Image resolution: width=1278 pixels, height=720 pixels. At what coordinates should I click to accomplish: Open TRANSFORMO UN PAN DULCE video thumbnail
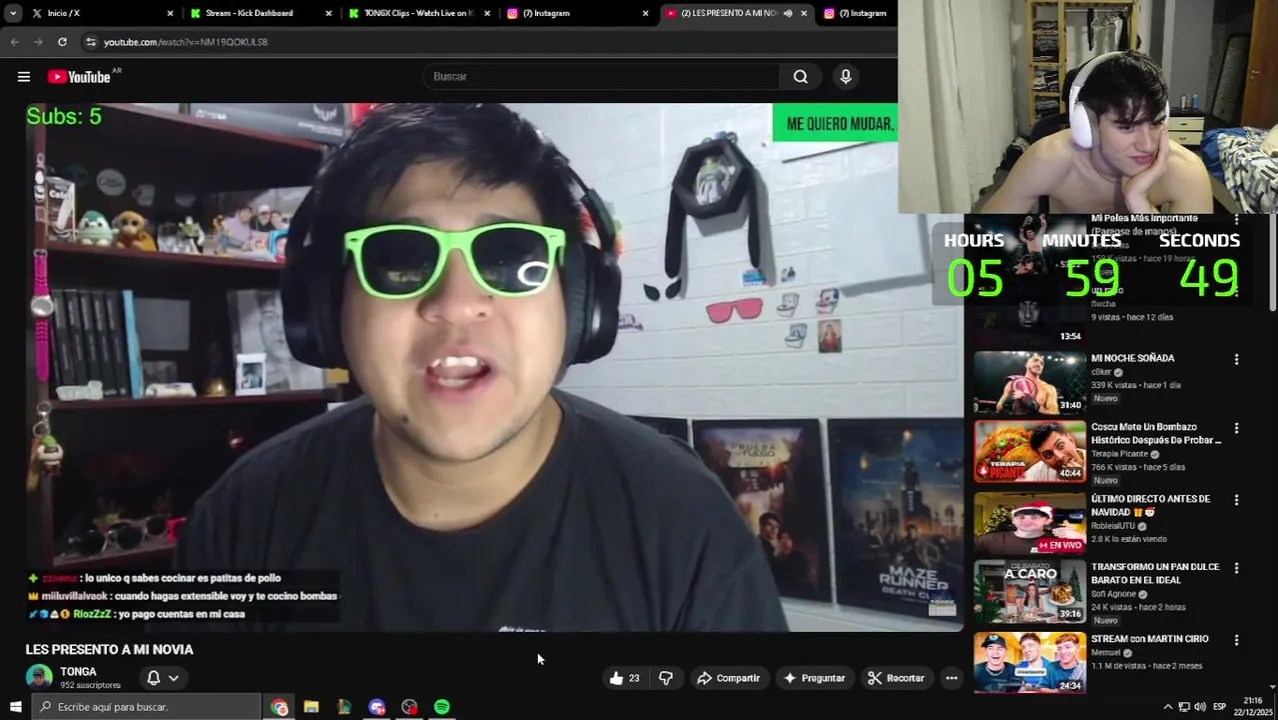pyautogui.click(x=1029, y=591)
